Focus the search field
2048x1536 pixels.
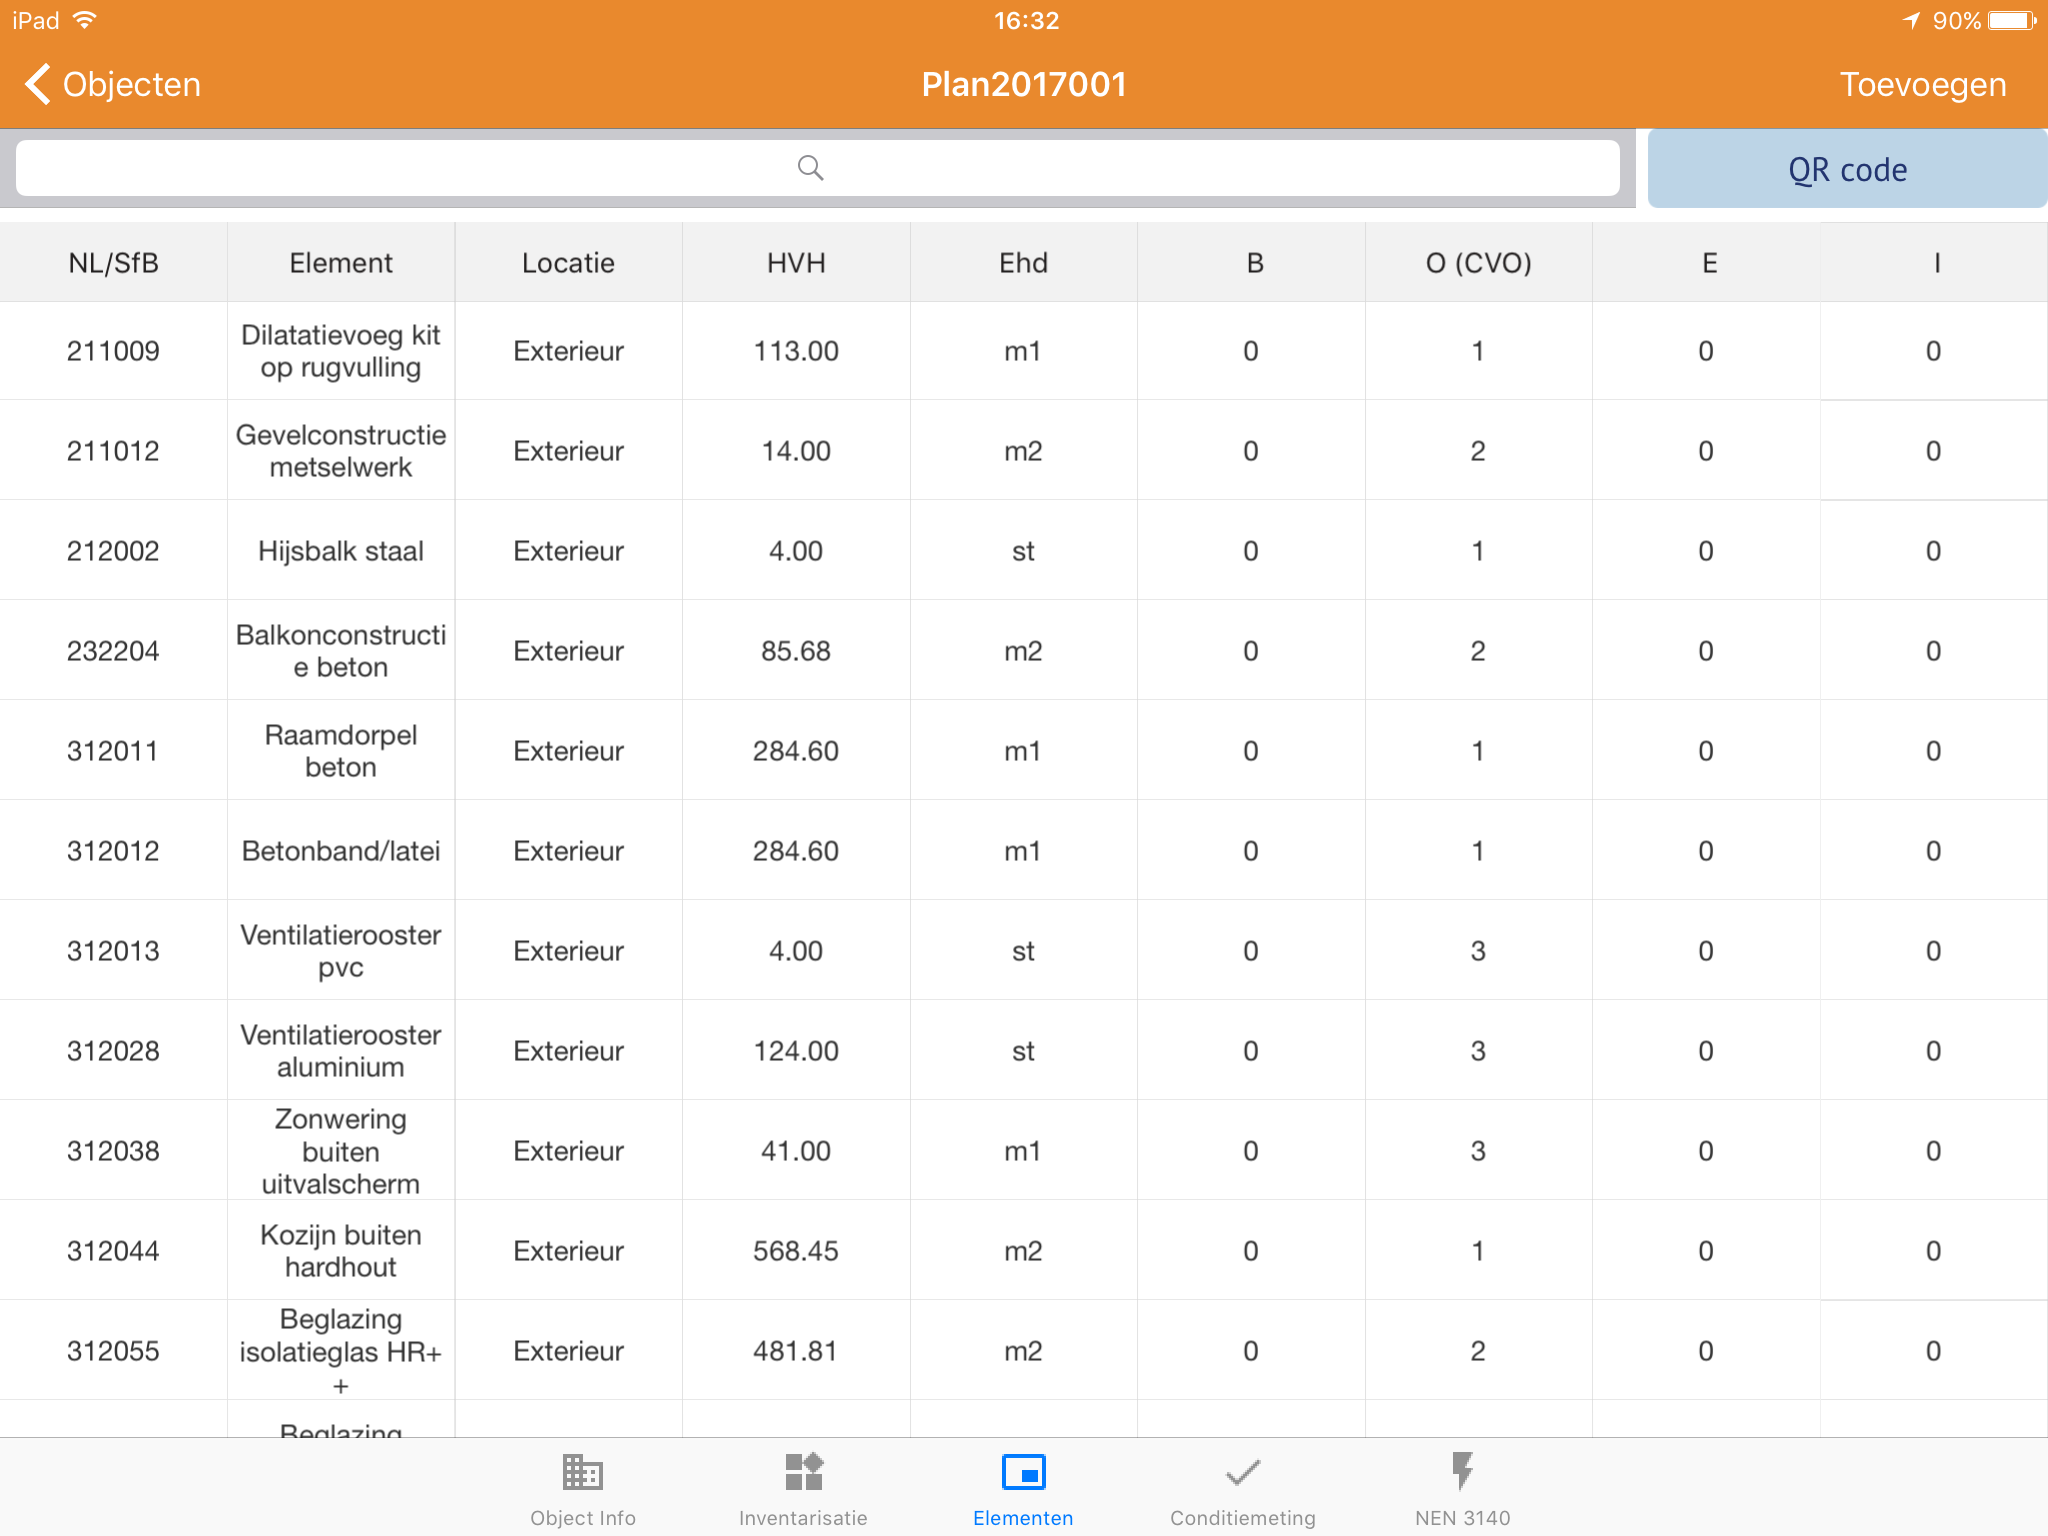817,168
